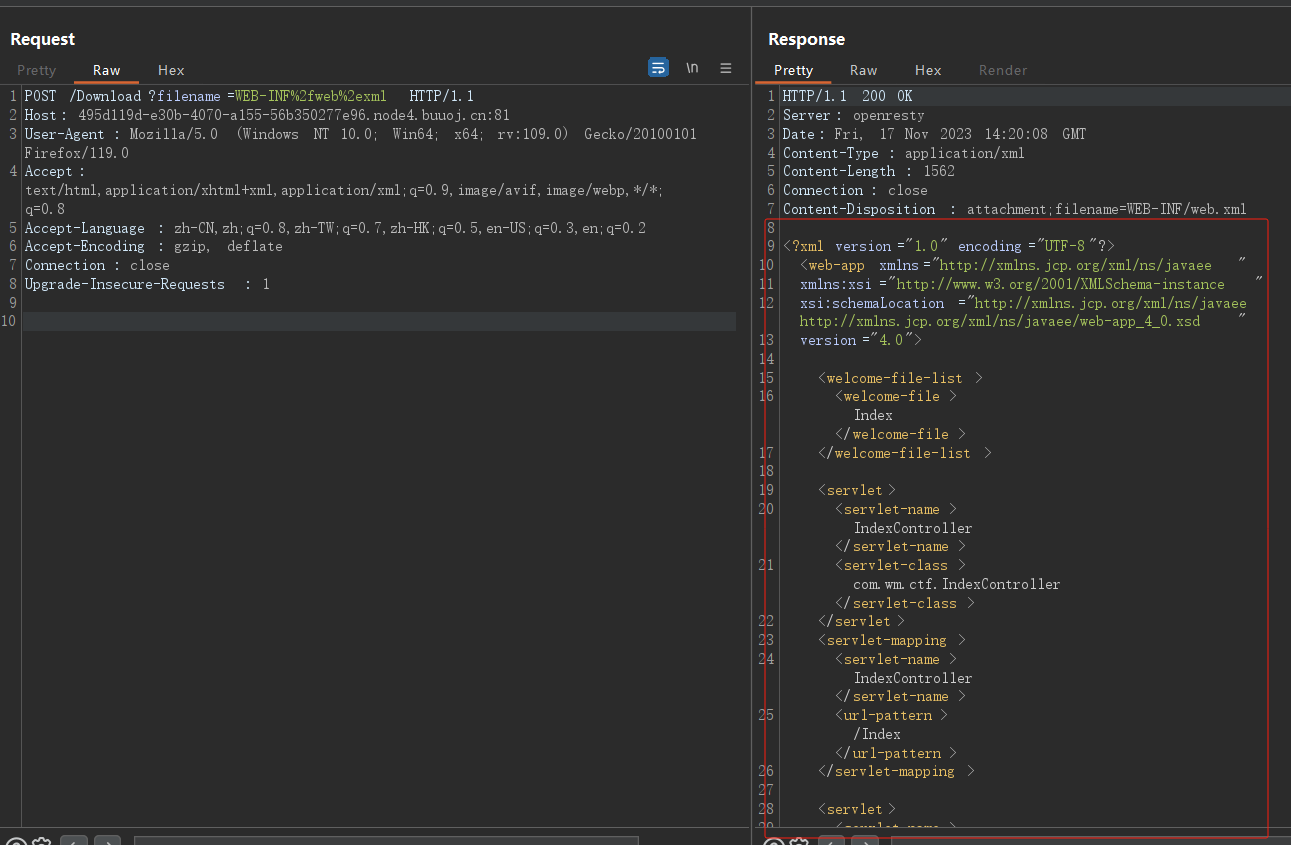Click the Content-Length: 1562 header

(868, 171)
